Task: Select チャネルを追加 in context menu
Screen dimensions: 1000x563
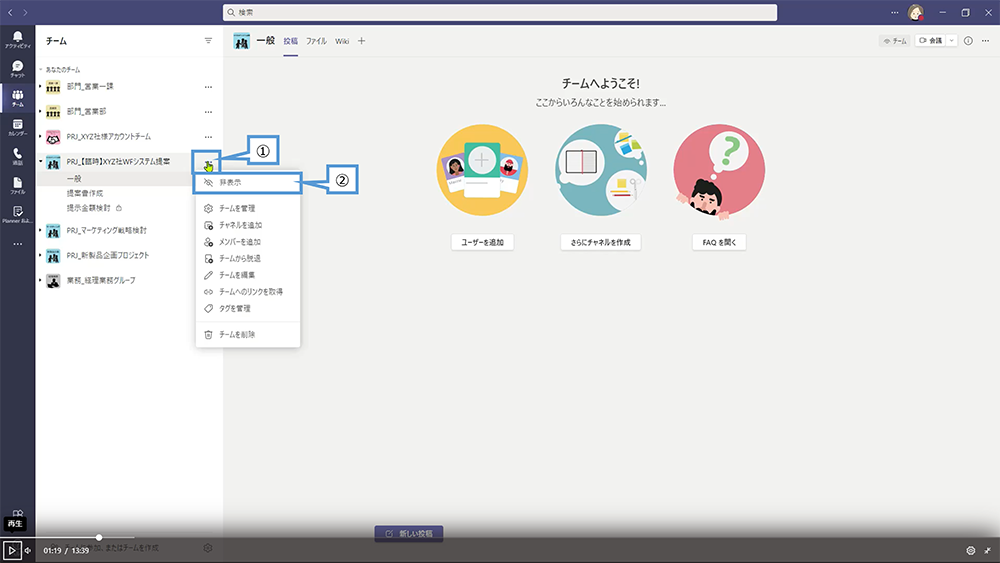Action: pyautogui.click(x=247, y=225)
